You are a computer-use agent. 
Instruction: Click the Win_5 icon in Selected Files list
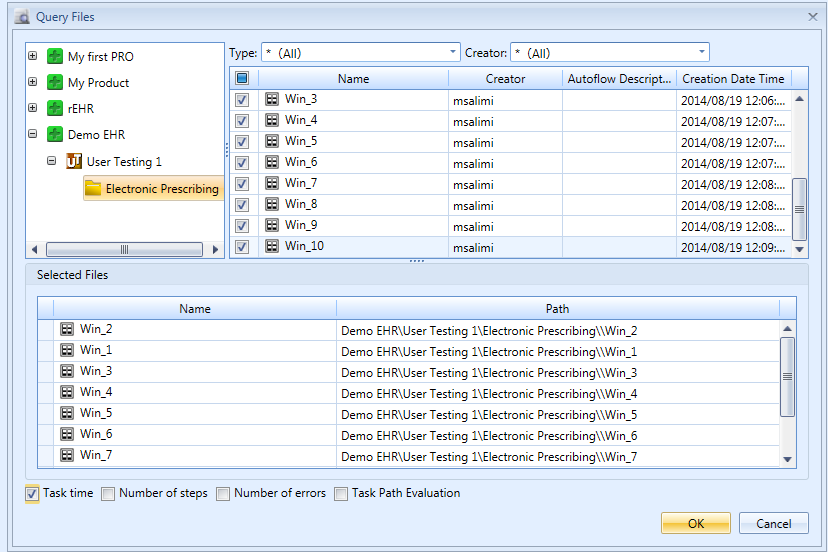point(67,413)
